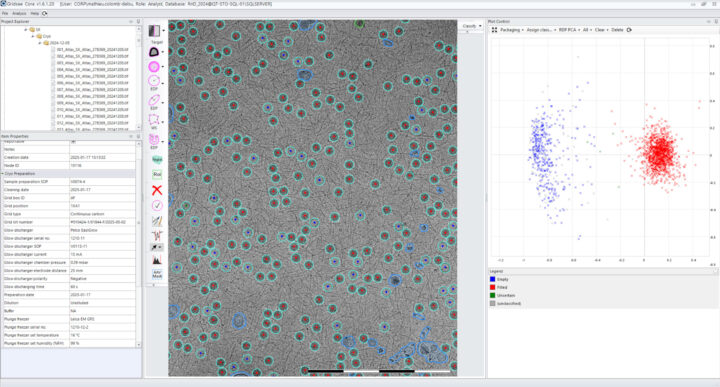Click the green RoI tool icon
The image size is (720, 387).
tap(157, 174)
